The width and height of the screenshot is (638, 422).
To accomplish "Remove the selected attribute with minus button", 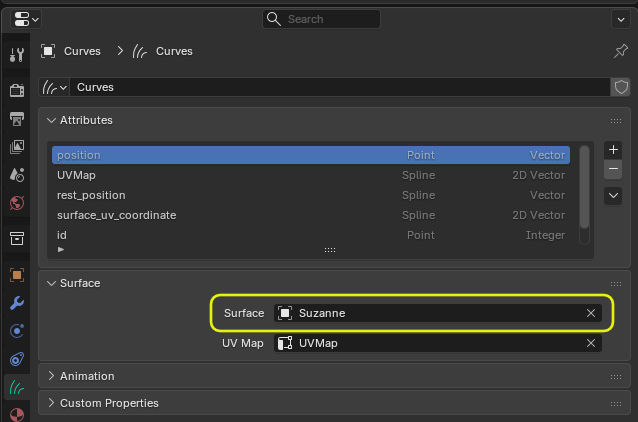I will coord(614,169).
